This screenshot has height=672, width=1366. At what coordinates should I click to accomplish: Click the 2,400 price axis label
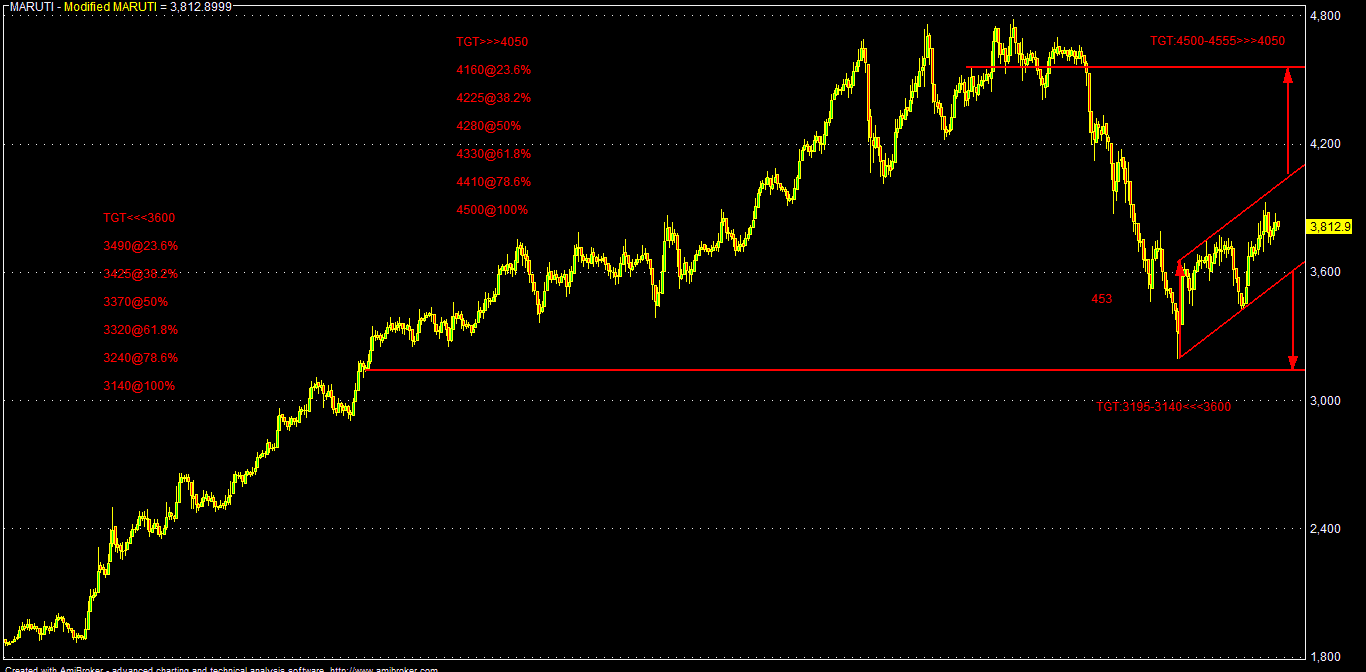1325,528
